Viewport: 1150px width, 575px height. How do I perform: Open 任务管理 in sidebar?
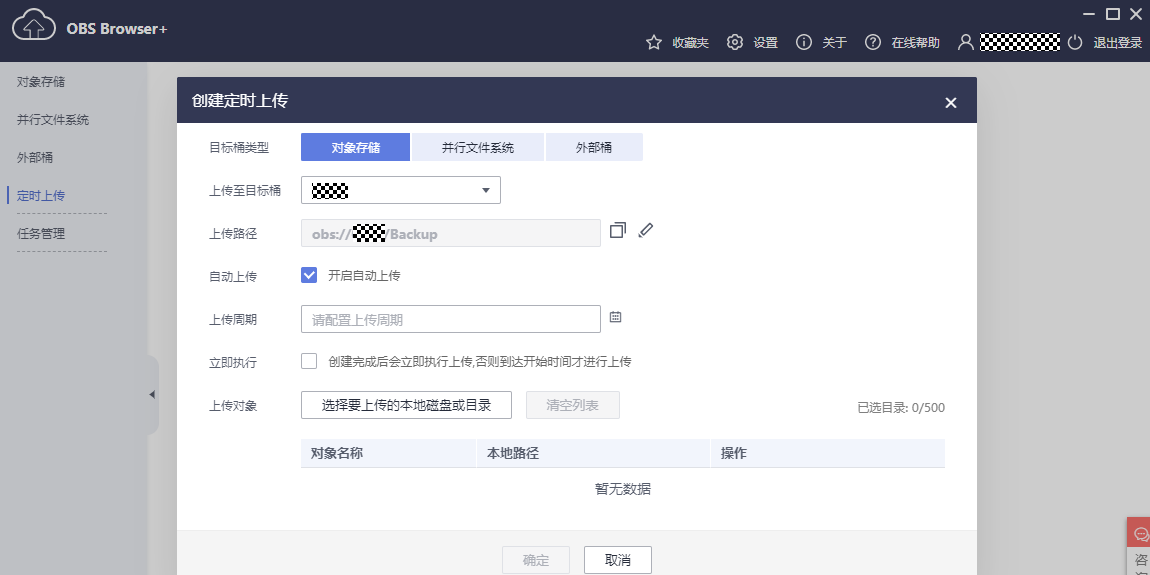pos(41,233)
